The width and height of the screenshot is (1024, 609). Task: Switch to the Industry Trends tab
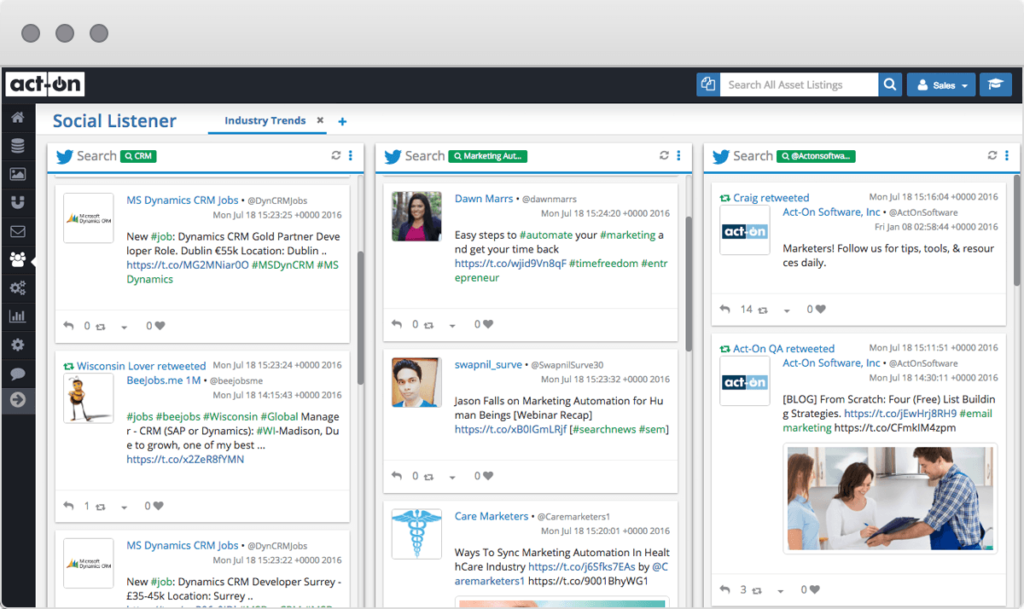pyautogui.click(x=266, y=120)
